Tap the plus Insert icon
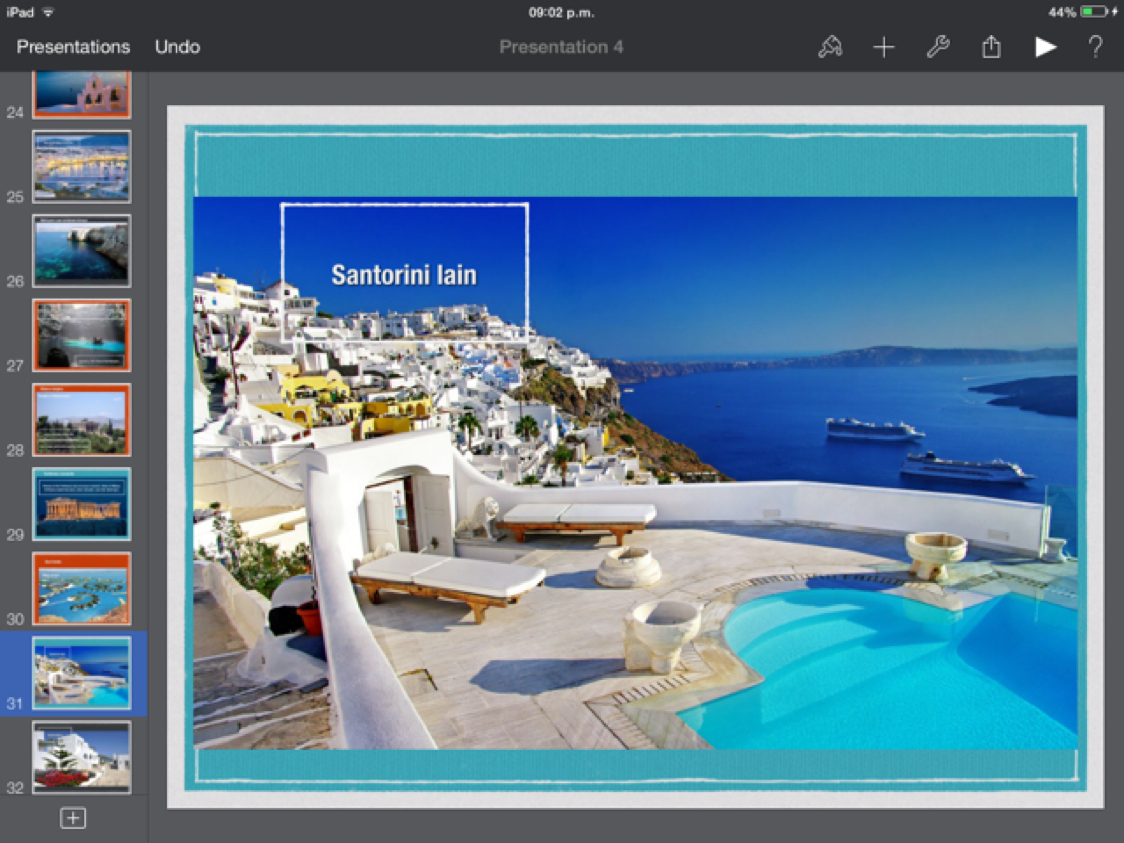 (884, 47)
